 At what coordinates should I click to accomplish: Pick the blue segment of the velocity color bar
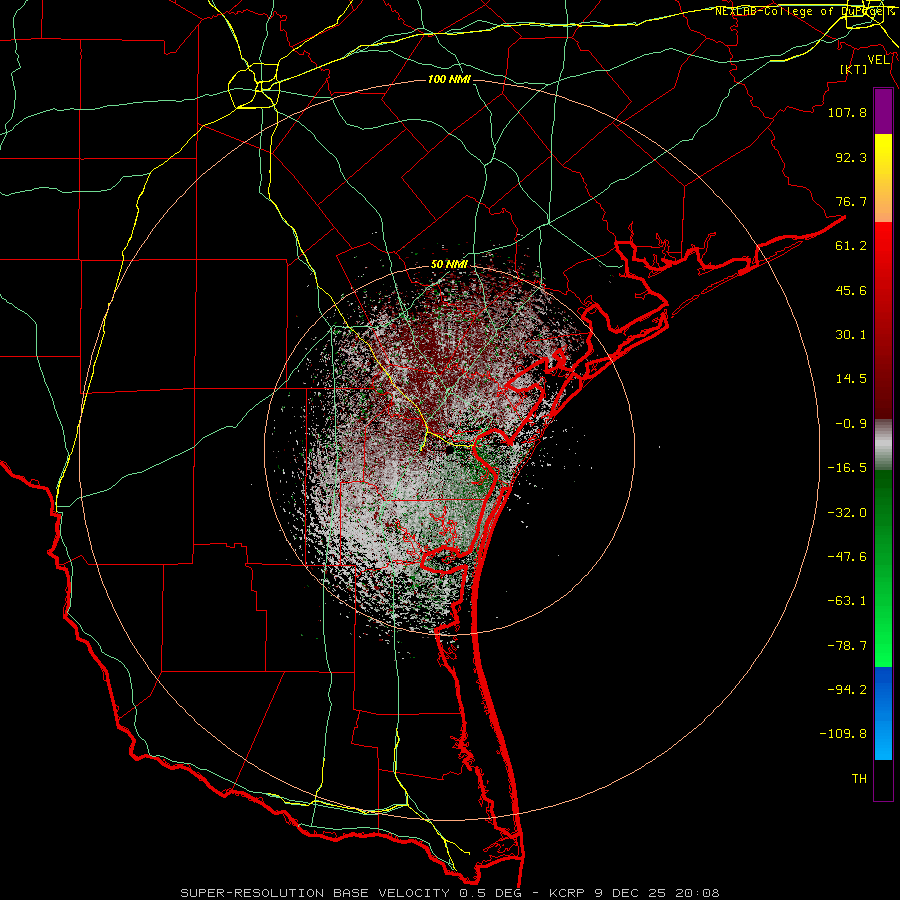tap(883, 713)
